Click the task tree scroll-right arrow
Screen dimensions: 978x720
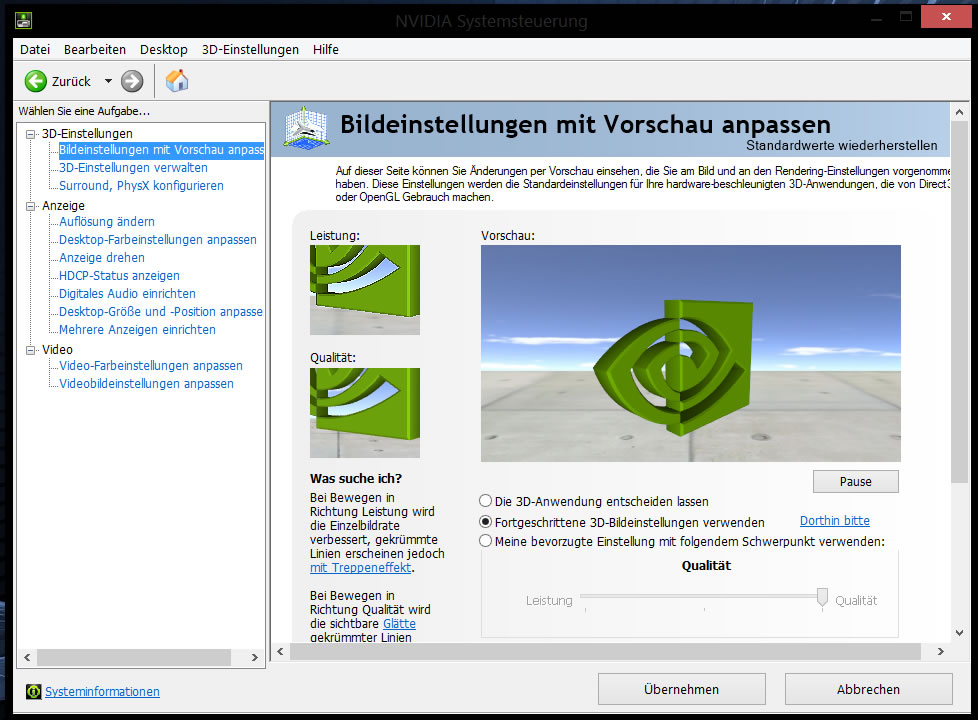coord(254,658)
